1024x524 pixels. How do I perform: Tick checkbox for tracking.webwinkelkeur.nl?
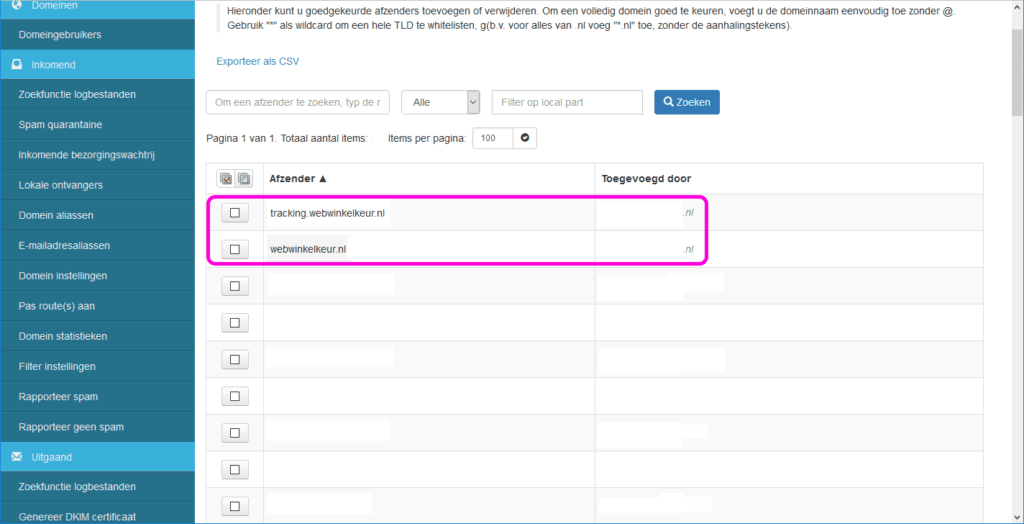click(235, 213)
